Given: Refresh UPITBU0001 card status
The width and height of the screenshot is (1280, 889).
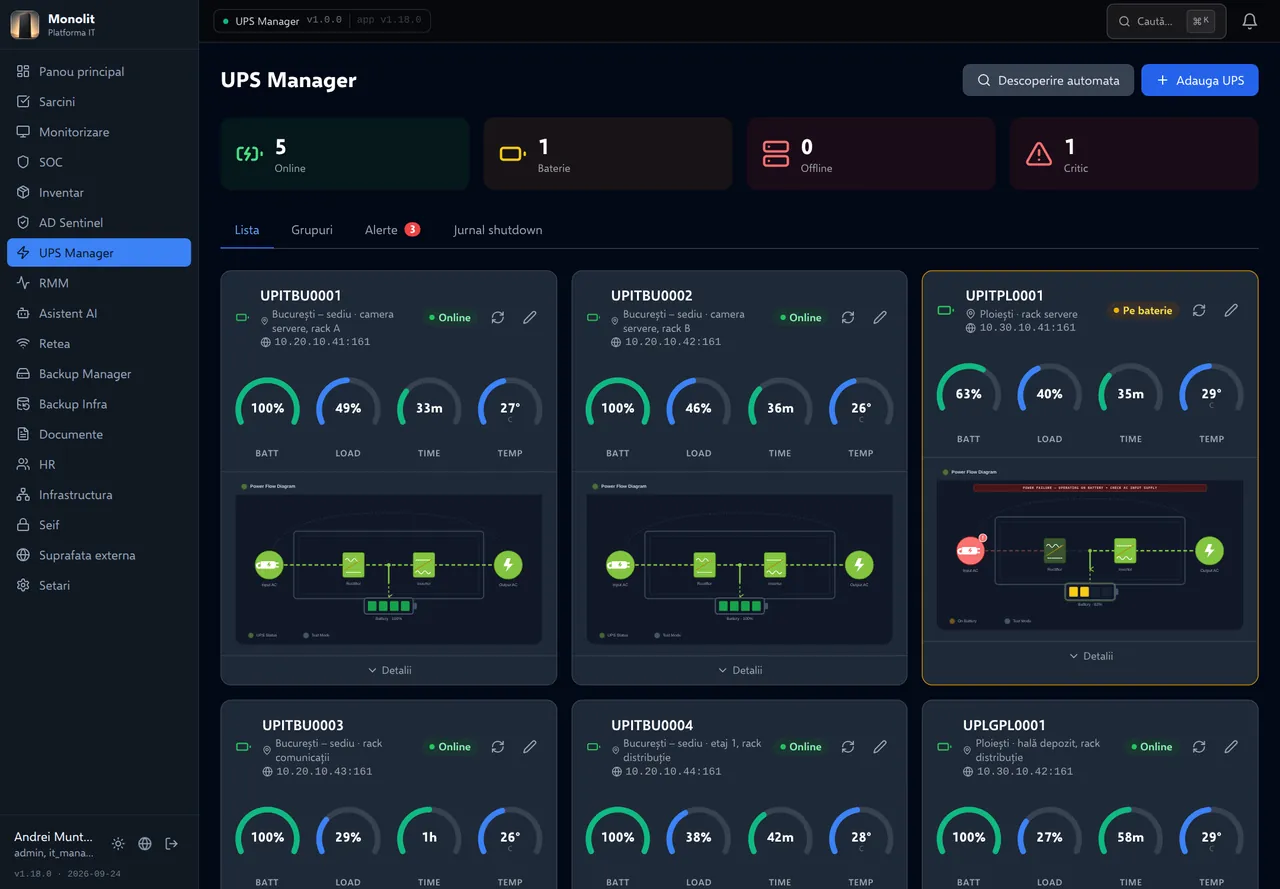Looking at the screenshot, I should point(498,317).
